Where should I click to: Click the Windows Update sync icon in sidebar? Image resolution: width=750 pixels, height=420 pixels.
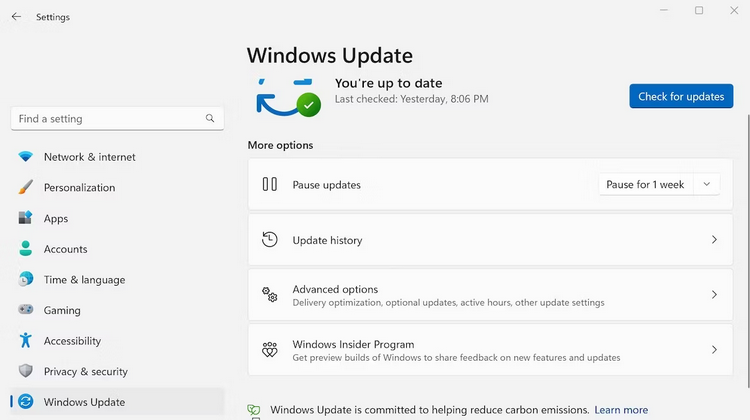pyautogui.click(x=25, y=401)
